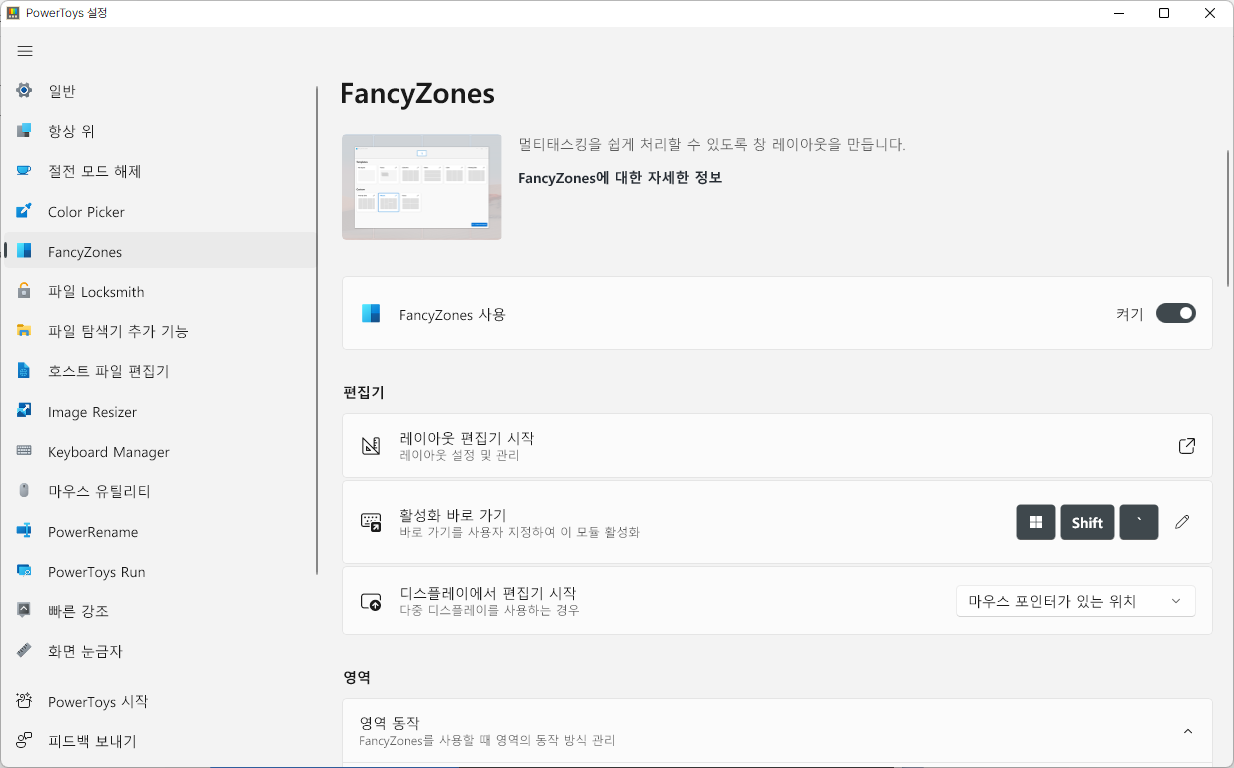Screen dimensions: 1234x768
Task: Click the 레이아웃 편집기 시작 ruler icon
Action: pyautogui.click(x=371, y=446)
